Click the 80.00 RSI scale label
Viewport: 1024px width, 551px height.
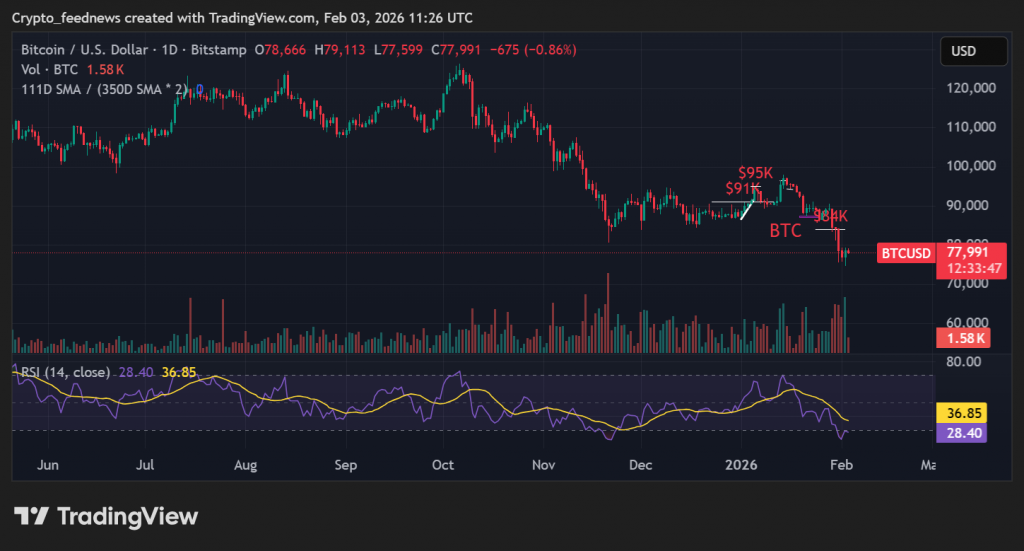click(x=964, y=362)
